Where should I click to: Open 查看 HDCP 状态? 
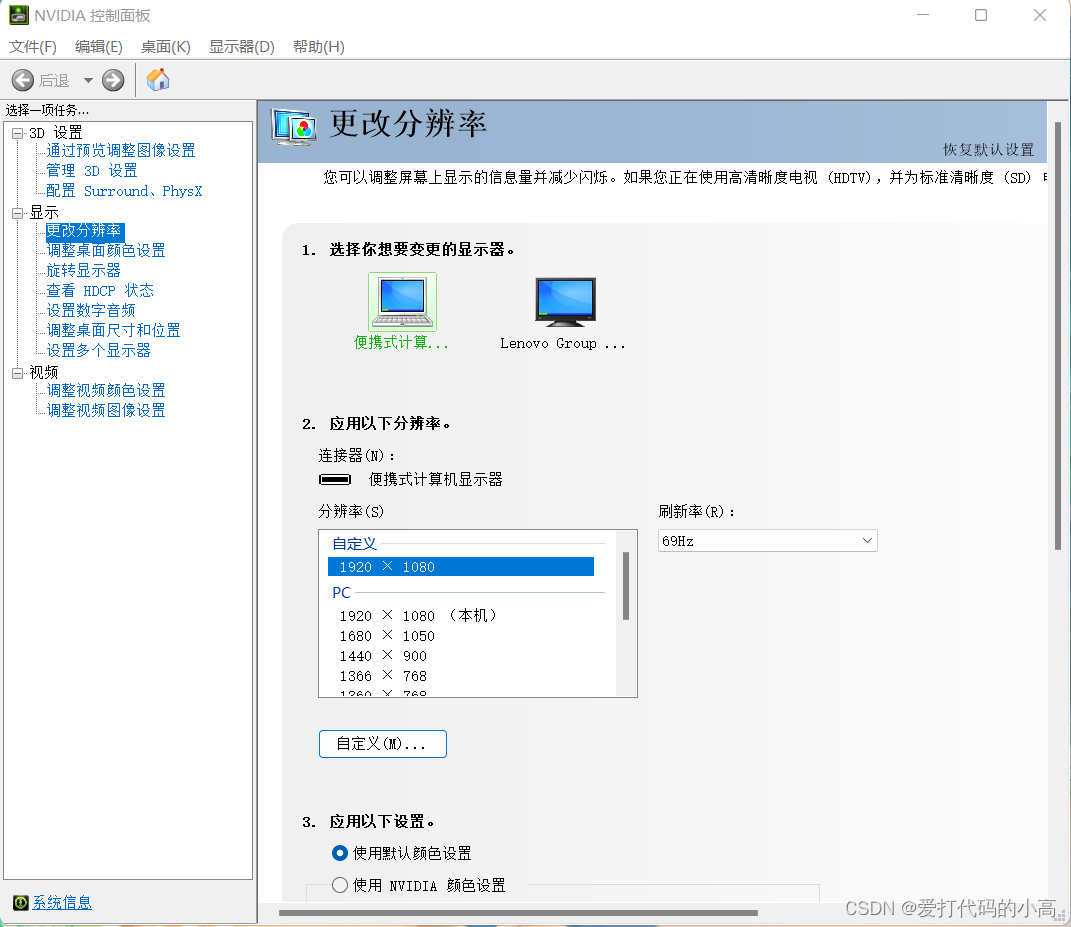100,290
